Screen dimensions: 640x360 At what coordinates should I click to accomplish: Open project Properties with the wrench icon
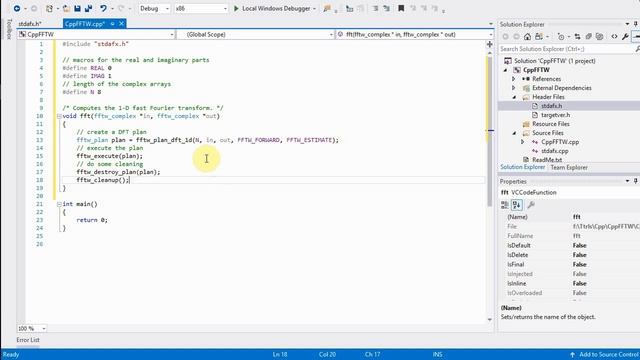(625, 37)
